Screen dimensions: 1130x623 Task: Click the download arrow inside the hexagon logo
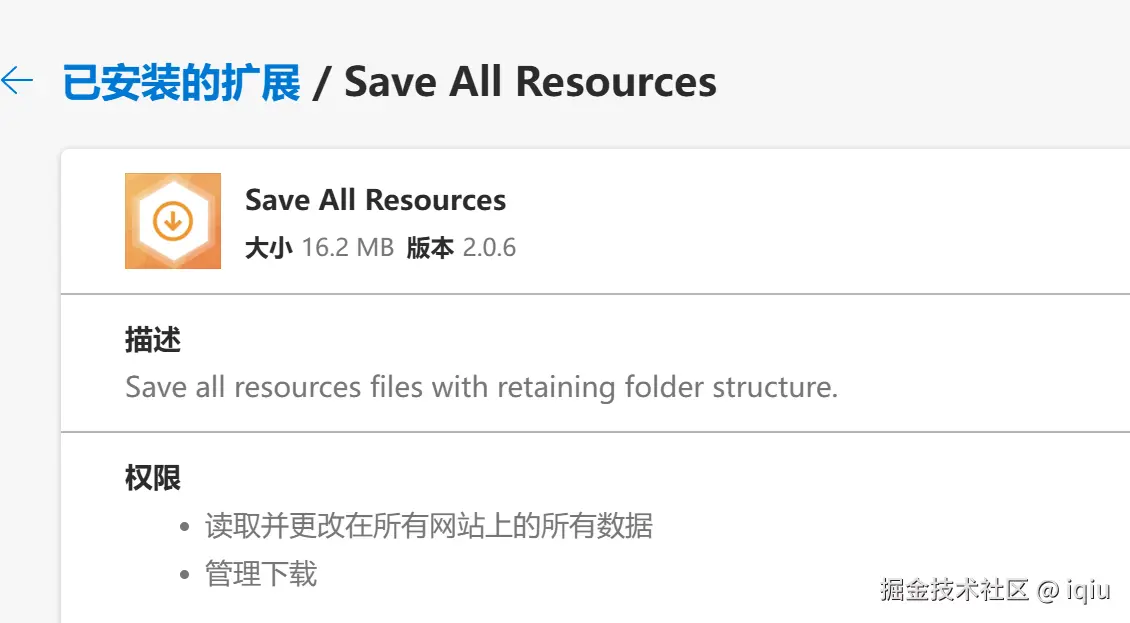173,220
